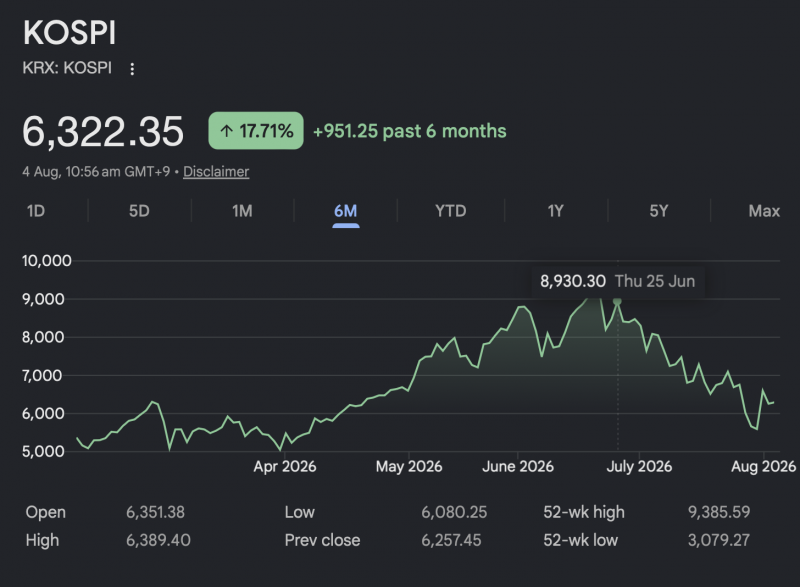This screenshot has width=800, height=587.
Task: Open the Disclaimer link
Action: (x=216, y=172)
